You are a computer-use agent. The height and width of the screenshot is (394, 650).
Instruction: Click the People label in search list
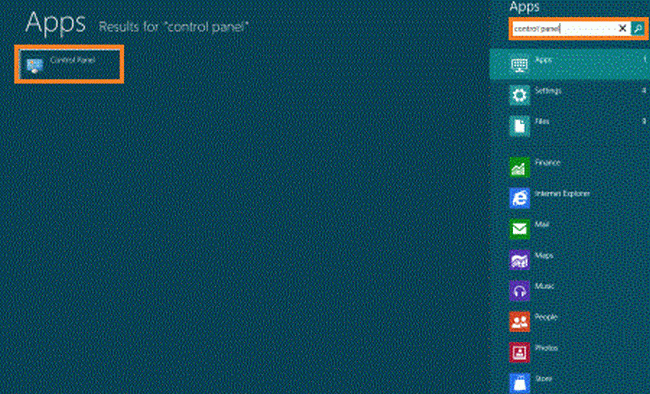coord(546,317)
